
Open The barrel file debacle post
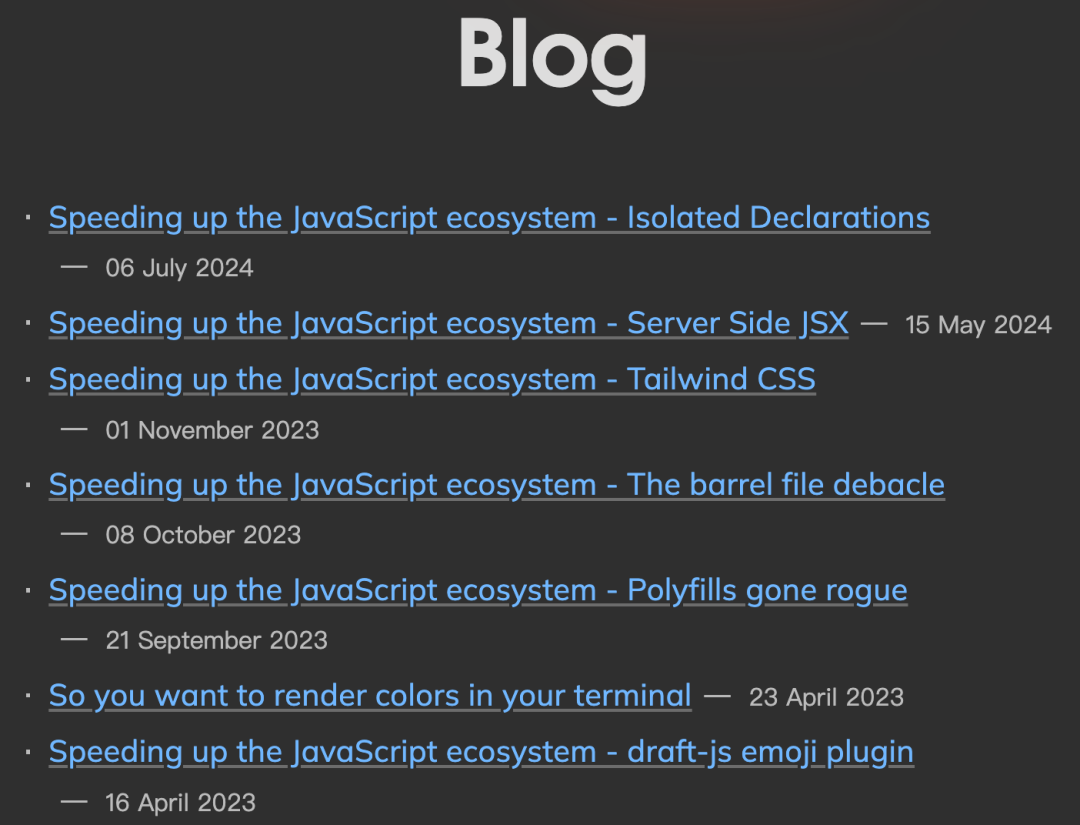click(x=497, y=485)
